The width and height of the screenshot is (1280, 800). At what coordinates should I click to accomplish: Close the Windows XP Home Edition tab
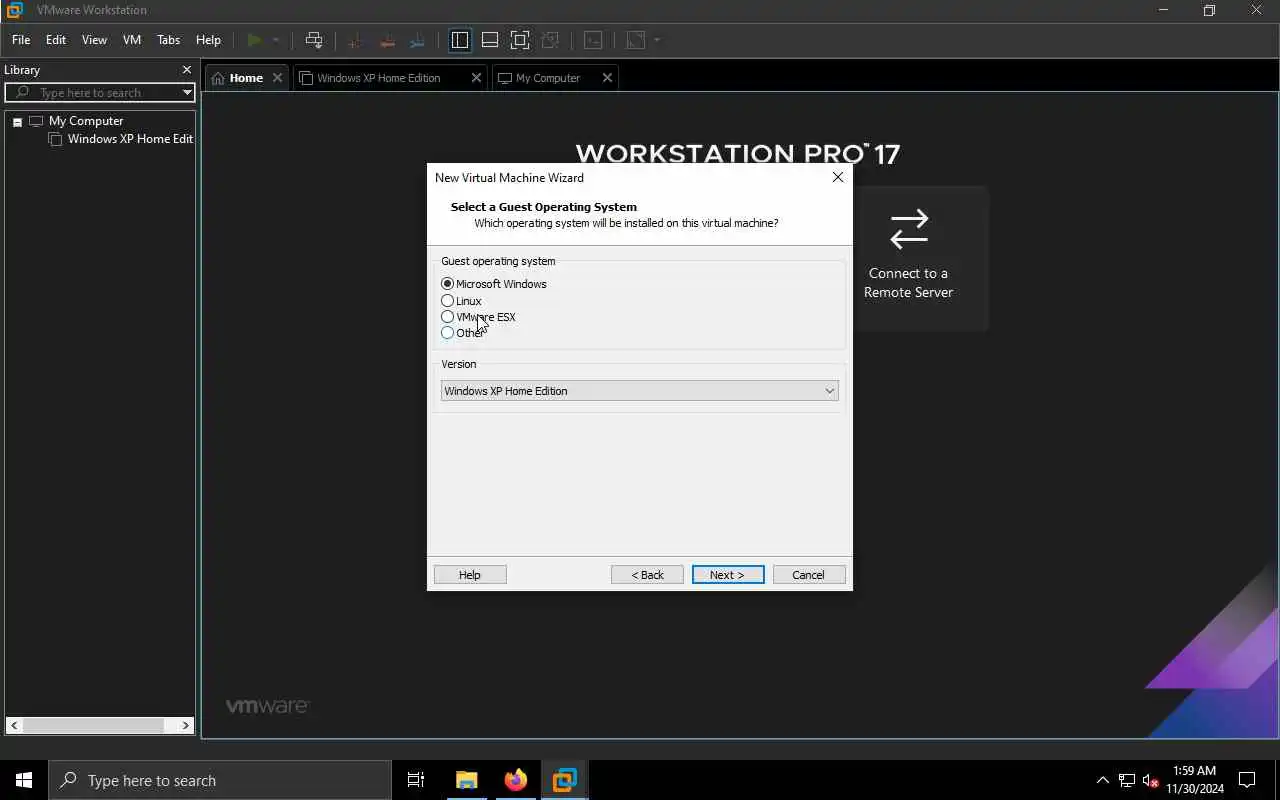(476, 78)
